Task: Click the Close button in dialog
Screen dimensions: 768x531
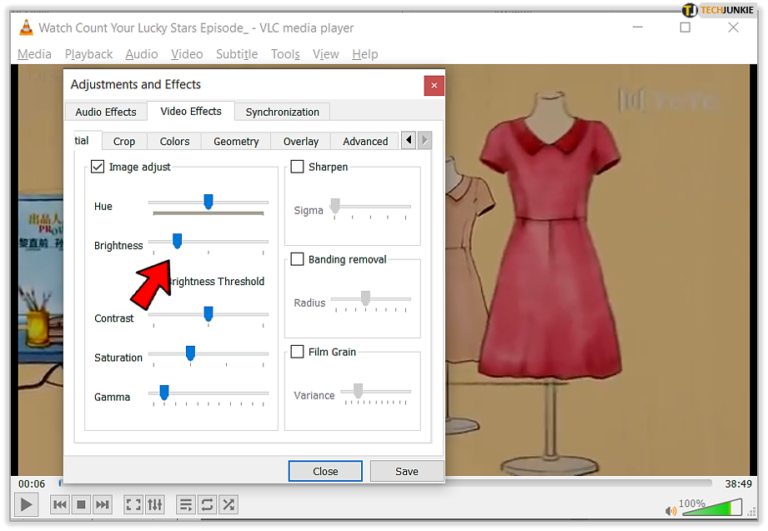Action: coord(325,471)
